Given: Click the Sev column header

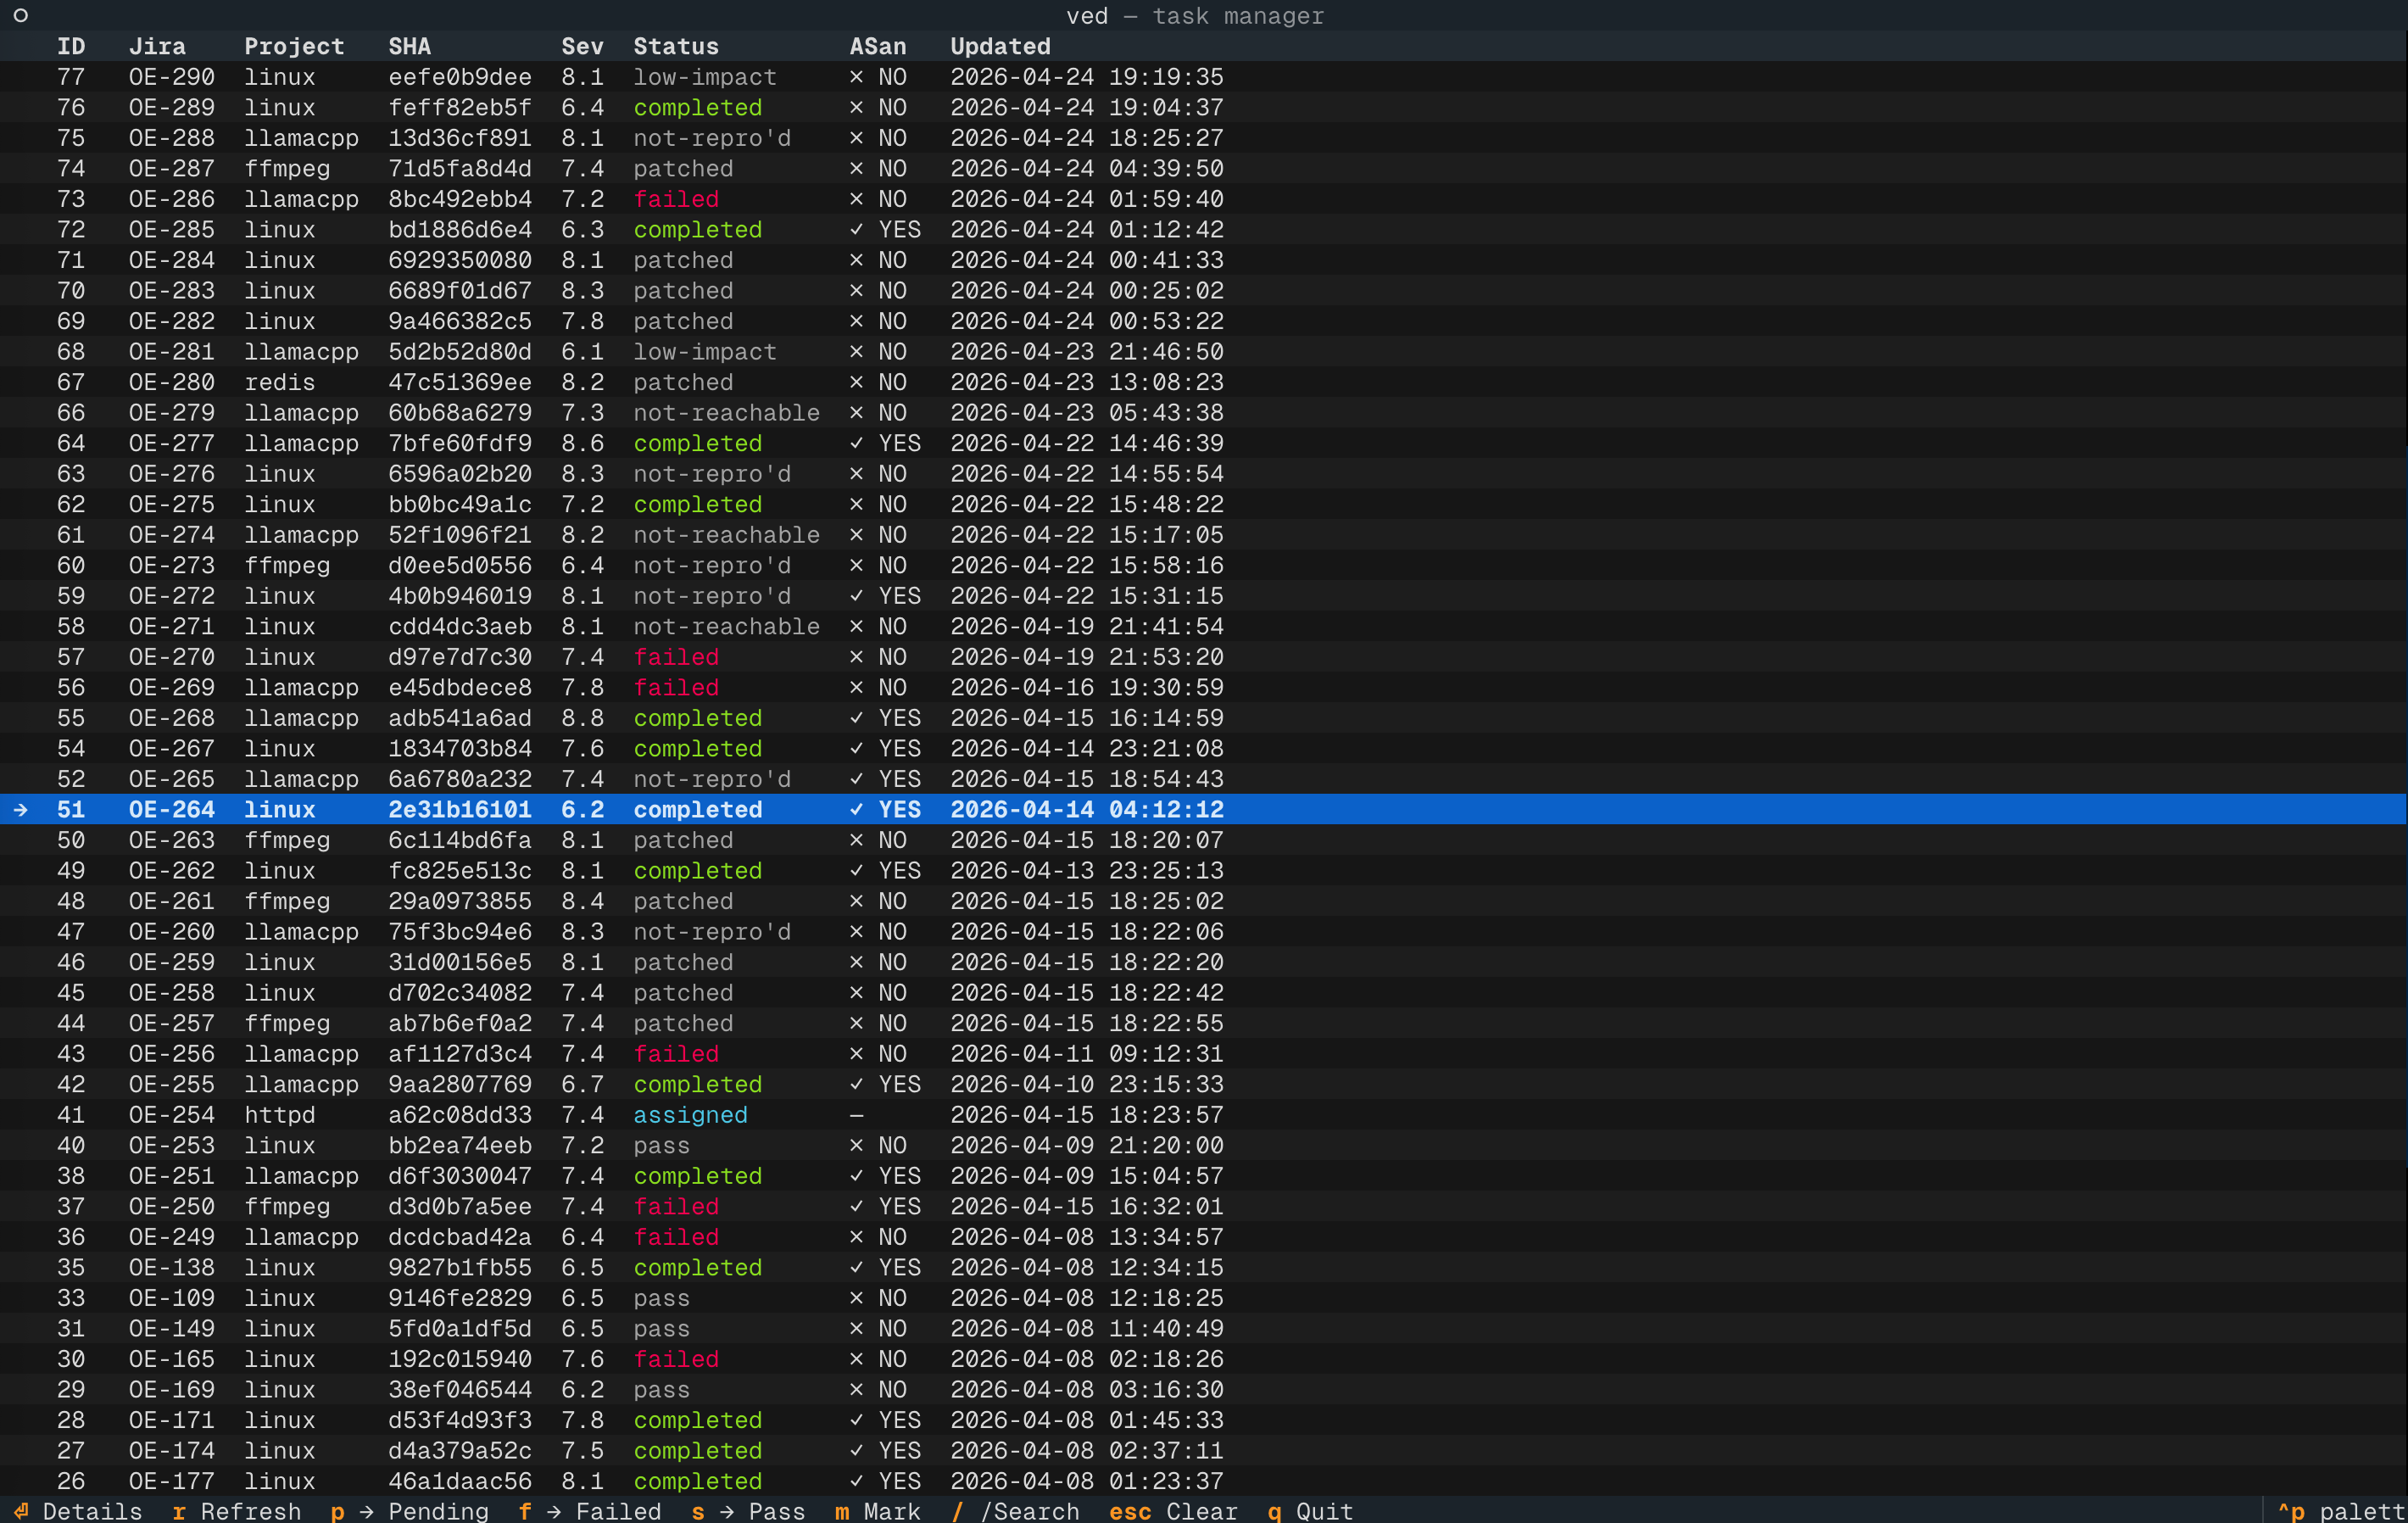Looking at the screenshot, I should click(x=582, y=46).
